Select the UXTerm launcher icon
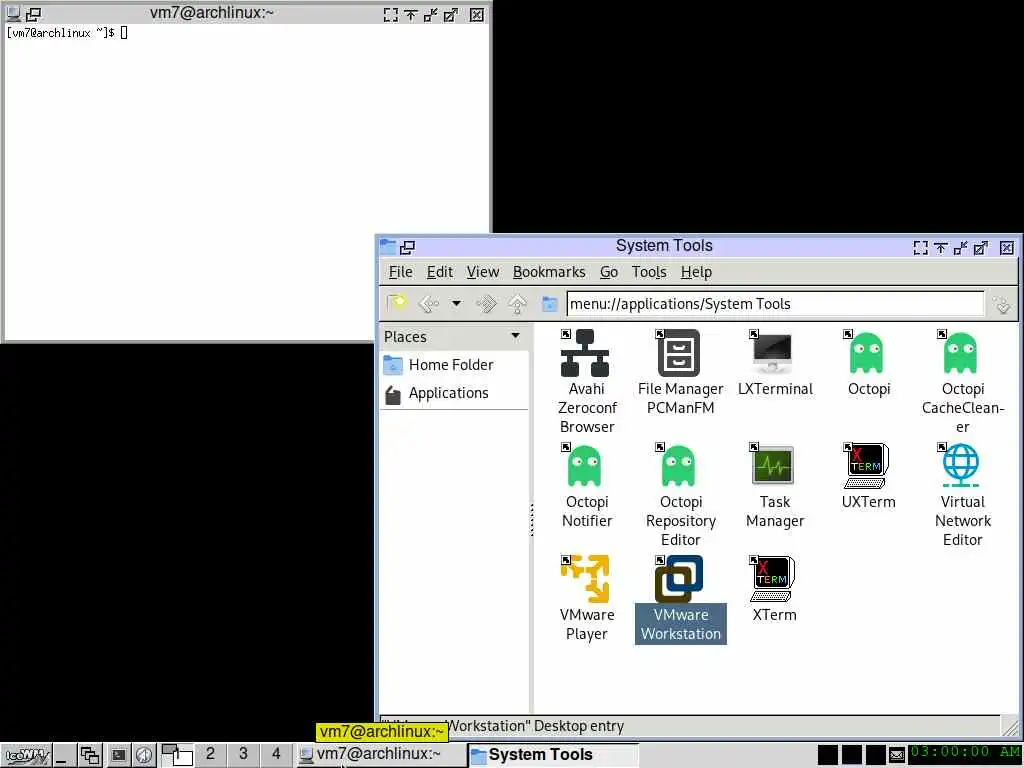This screenshot has width=1024, height=768. pyautogui.click(x=866, y=466)
